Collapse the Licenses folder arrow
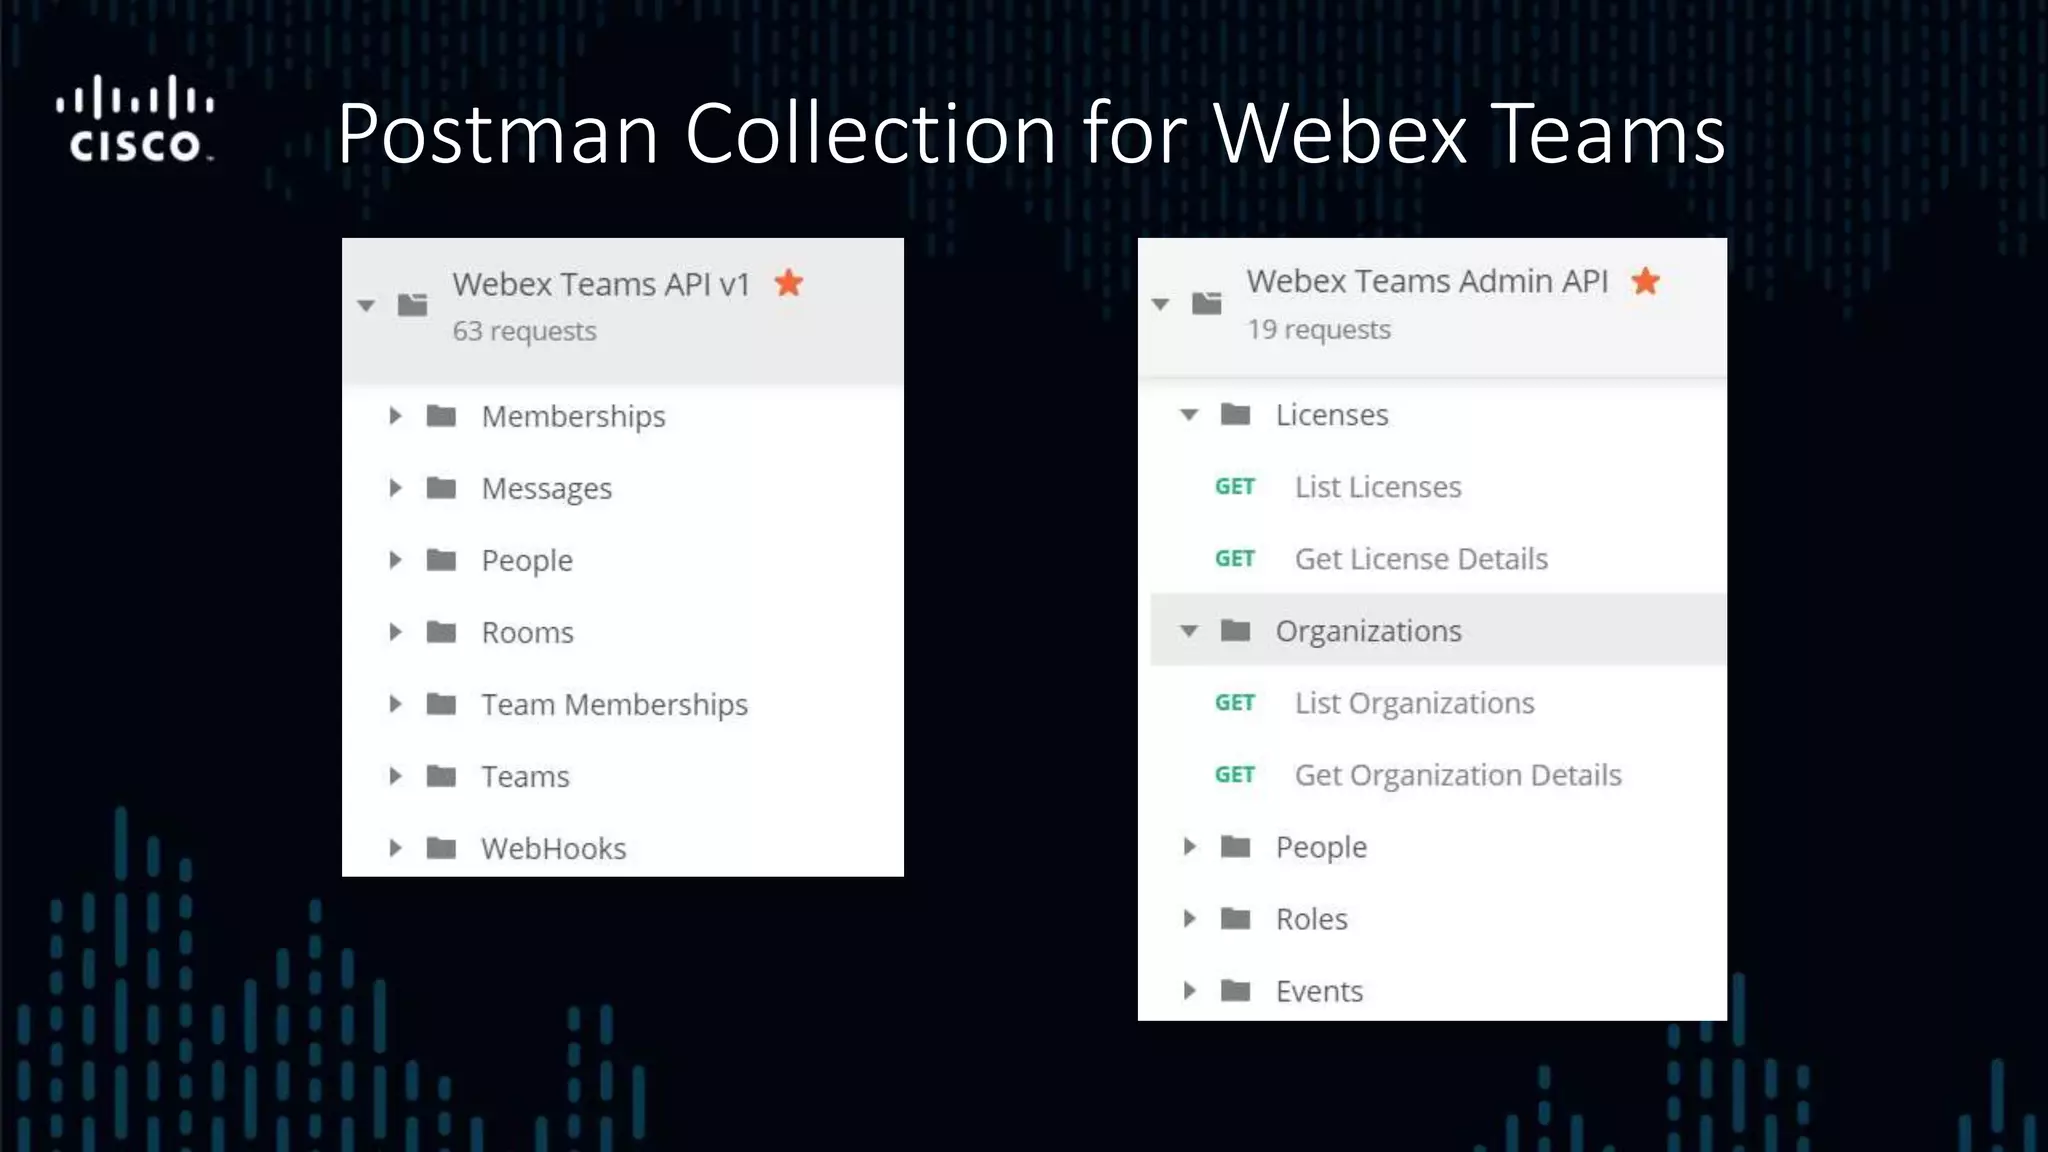Screen dimensions: 2048x1152 click(1189, 415)
